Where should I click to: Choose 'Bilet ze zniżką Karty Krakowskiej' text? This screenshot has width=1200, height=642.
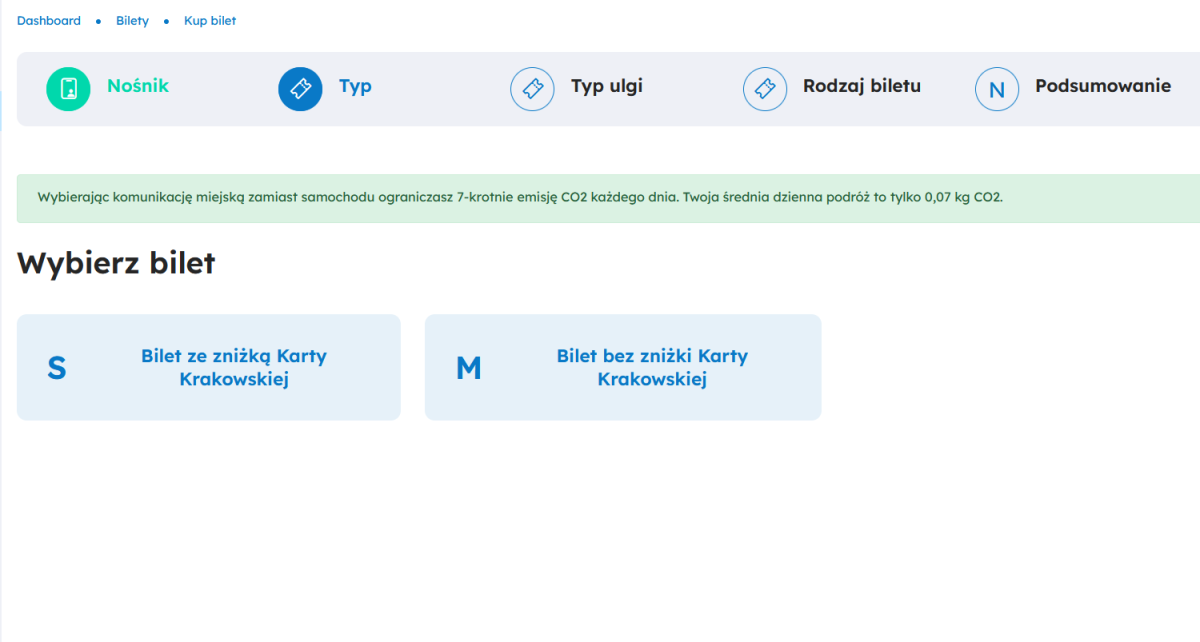234,368
